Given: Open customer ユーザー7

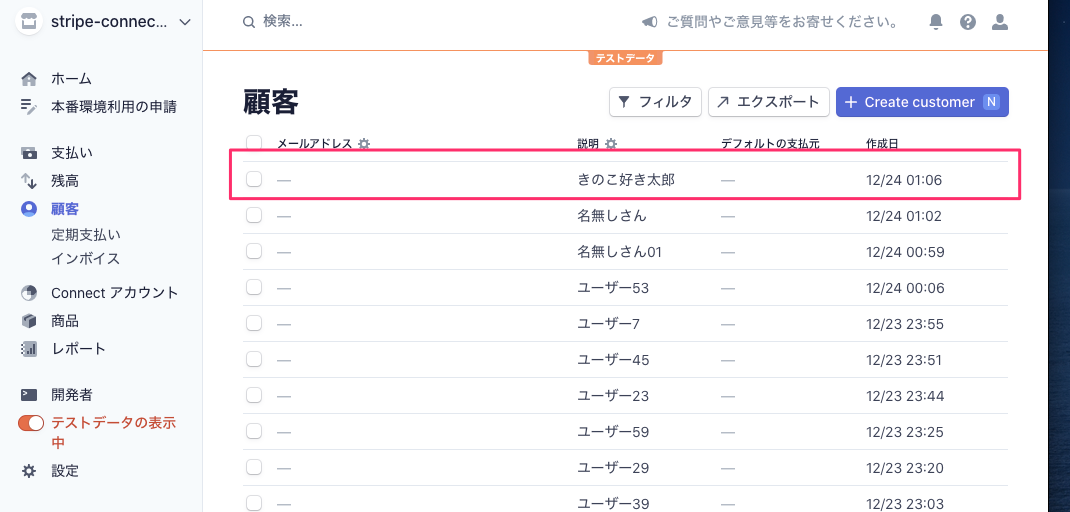Looking at the screenshot, I should pyautogui.click(x=608, y=324).
